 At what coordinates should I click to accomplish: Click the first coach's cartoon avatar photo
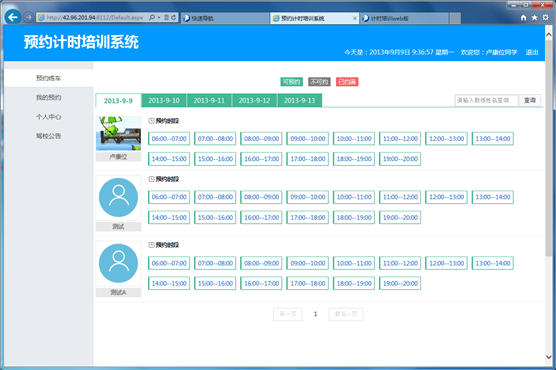[118, 133]
